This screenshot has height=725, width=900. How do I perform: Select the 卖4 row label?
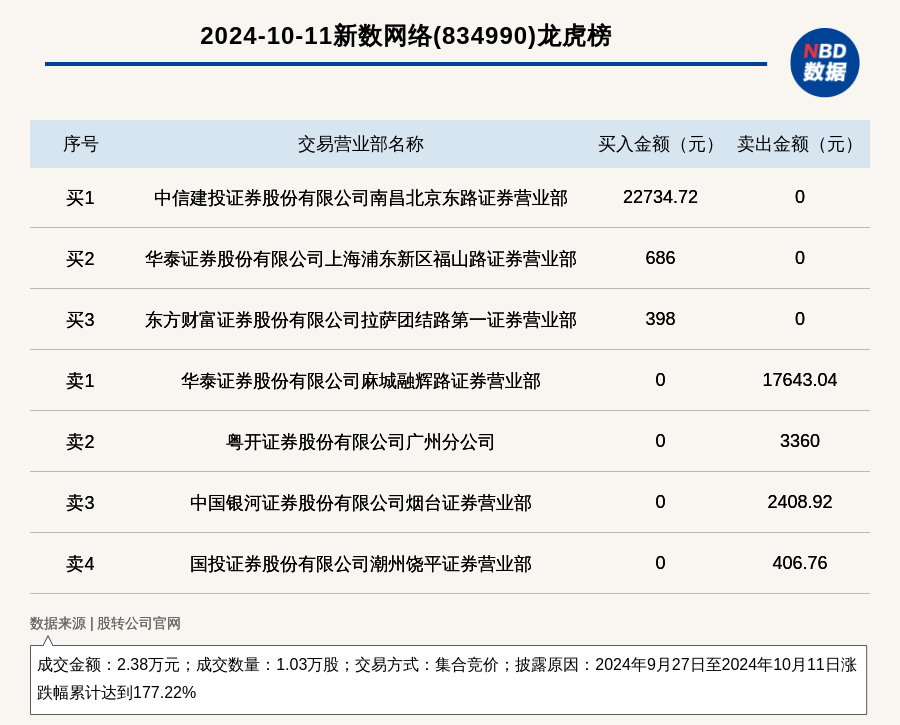80,563
